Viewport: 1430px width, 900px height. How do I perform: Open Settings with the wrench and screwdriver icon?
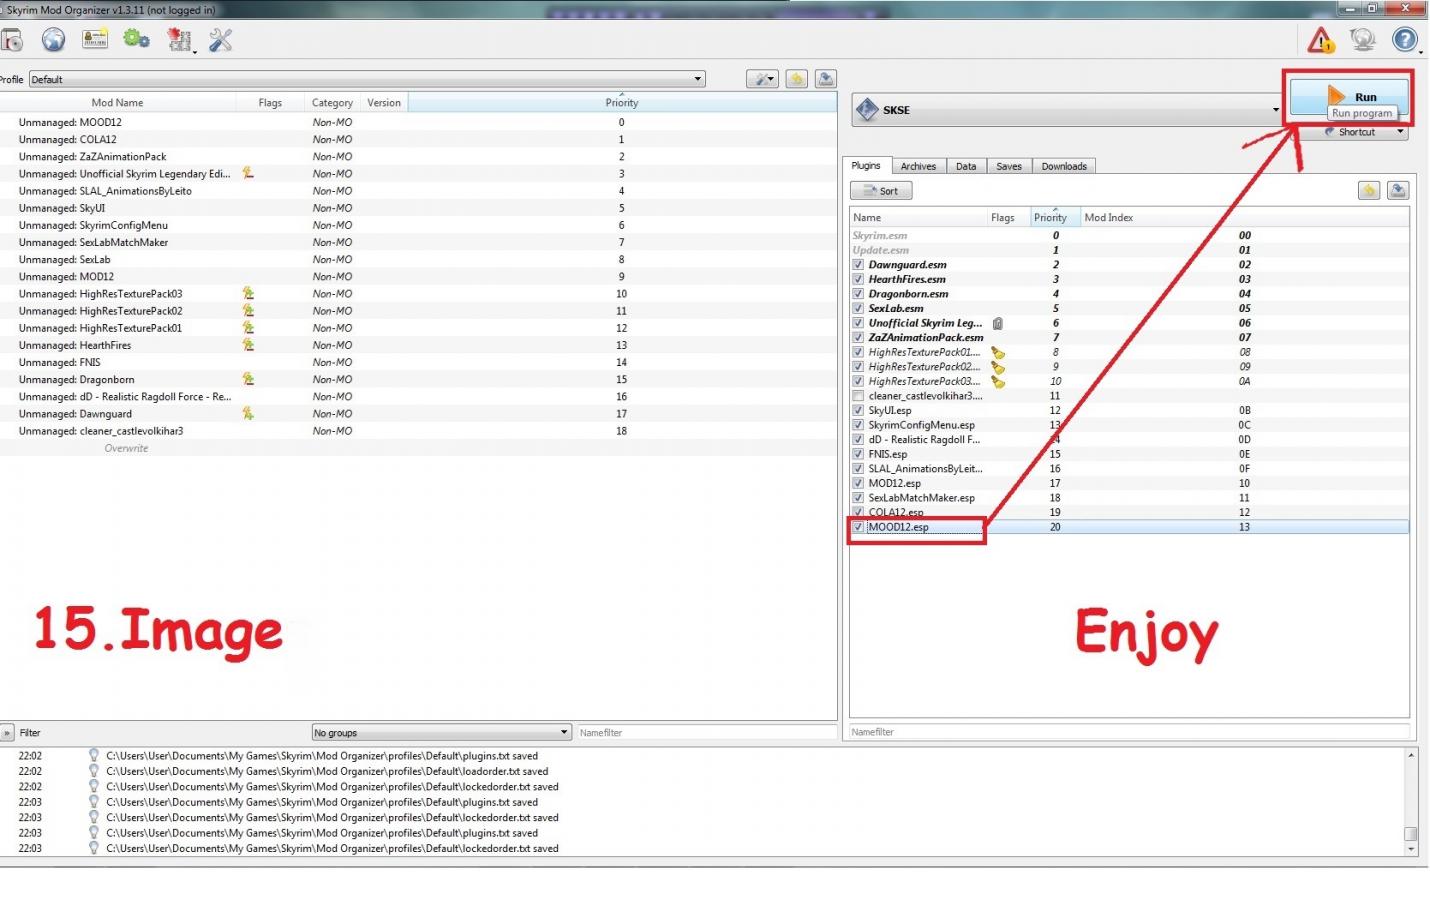point(221,40)
